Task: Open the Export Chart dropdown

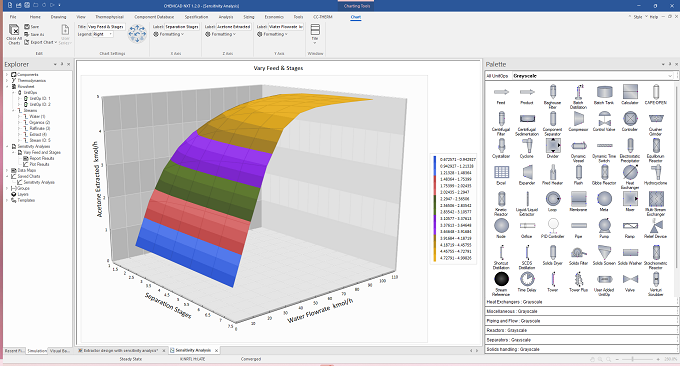Action: [x=41, y=42]
